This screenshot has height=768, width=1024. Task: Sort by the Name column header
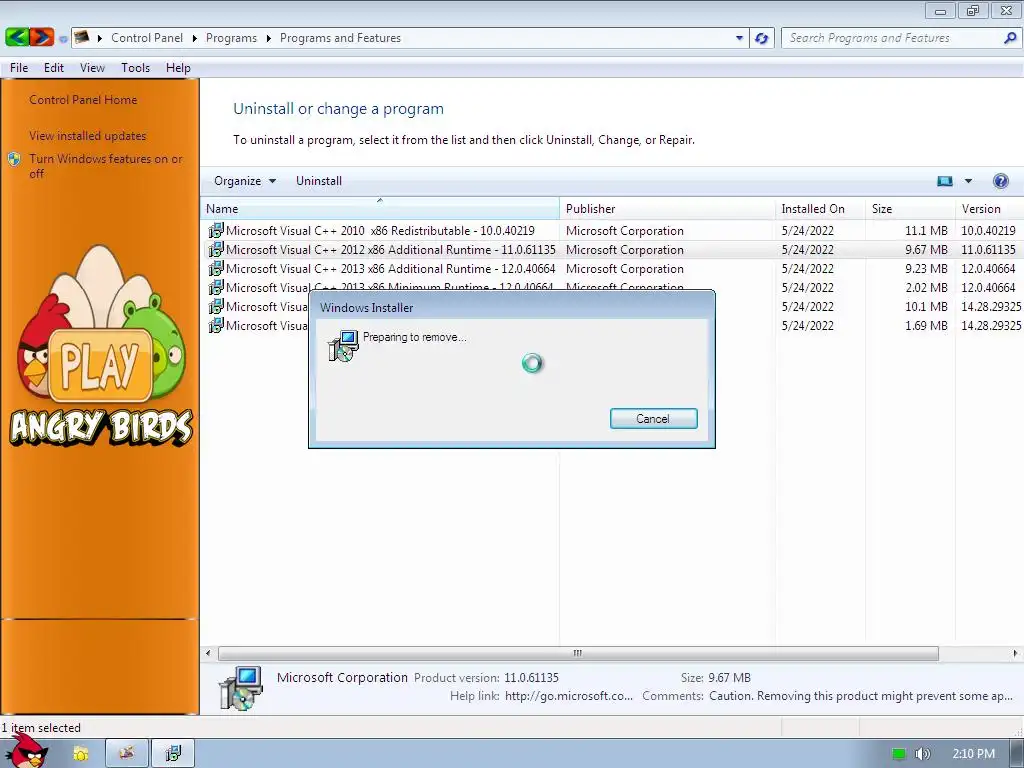(379, 209)
